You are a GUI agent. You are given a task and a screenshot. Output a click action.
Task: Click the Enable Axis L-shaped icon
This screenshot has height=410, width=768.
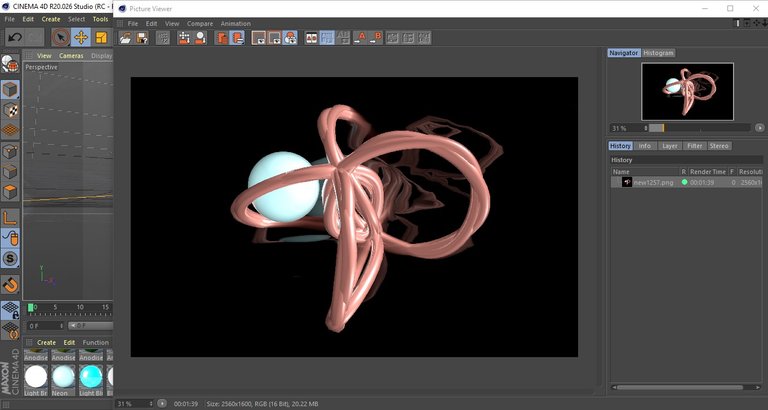pyautogui.click(x=10, y=218)
